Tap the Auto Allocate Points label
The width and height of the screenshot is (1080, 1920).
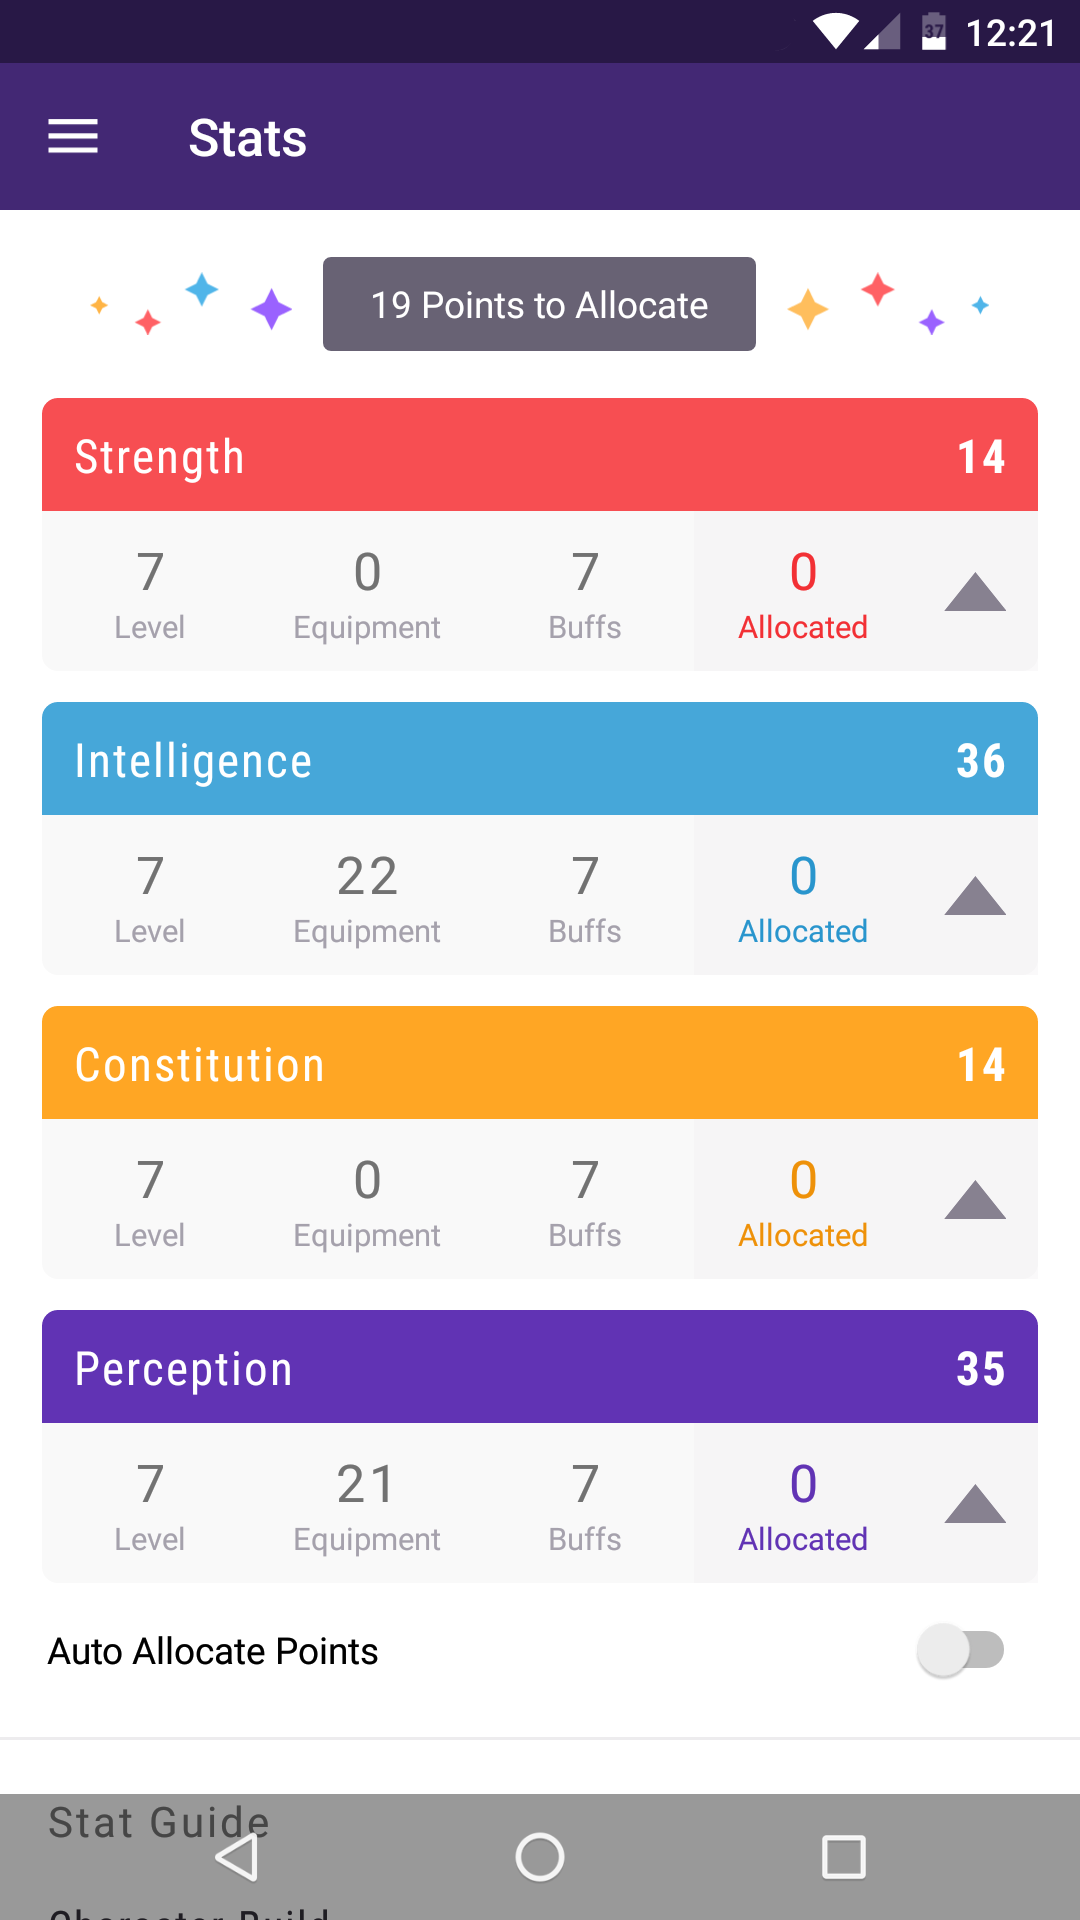tap(213, 1651)
